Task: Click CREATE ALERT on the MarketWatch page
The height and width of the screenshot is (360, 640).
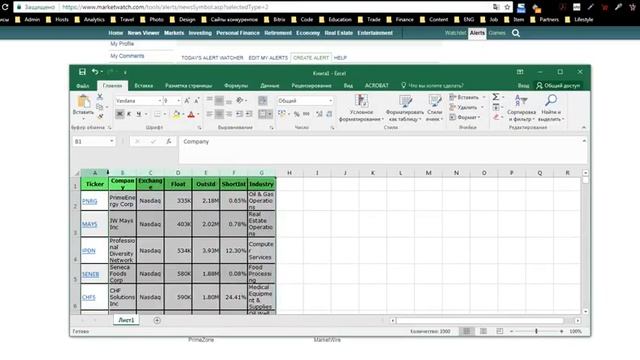Action: click(311, 58)
